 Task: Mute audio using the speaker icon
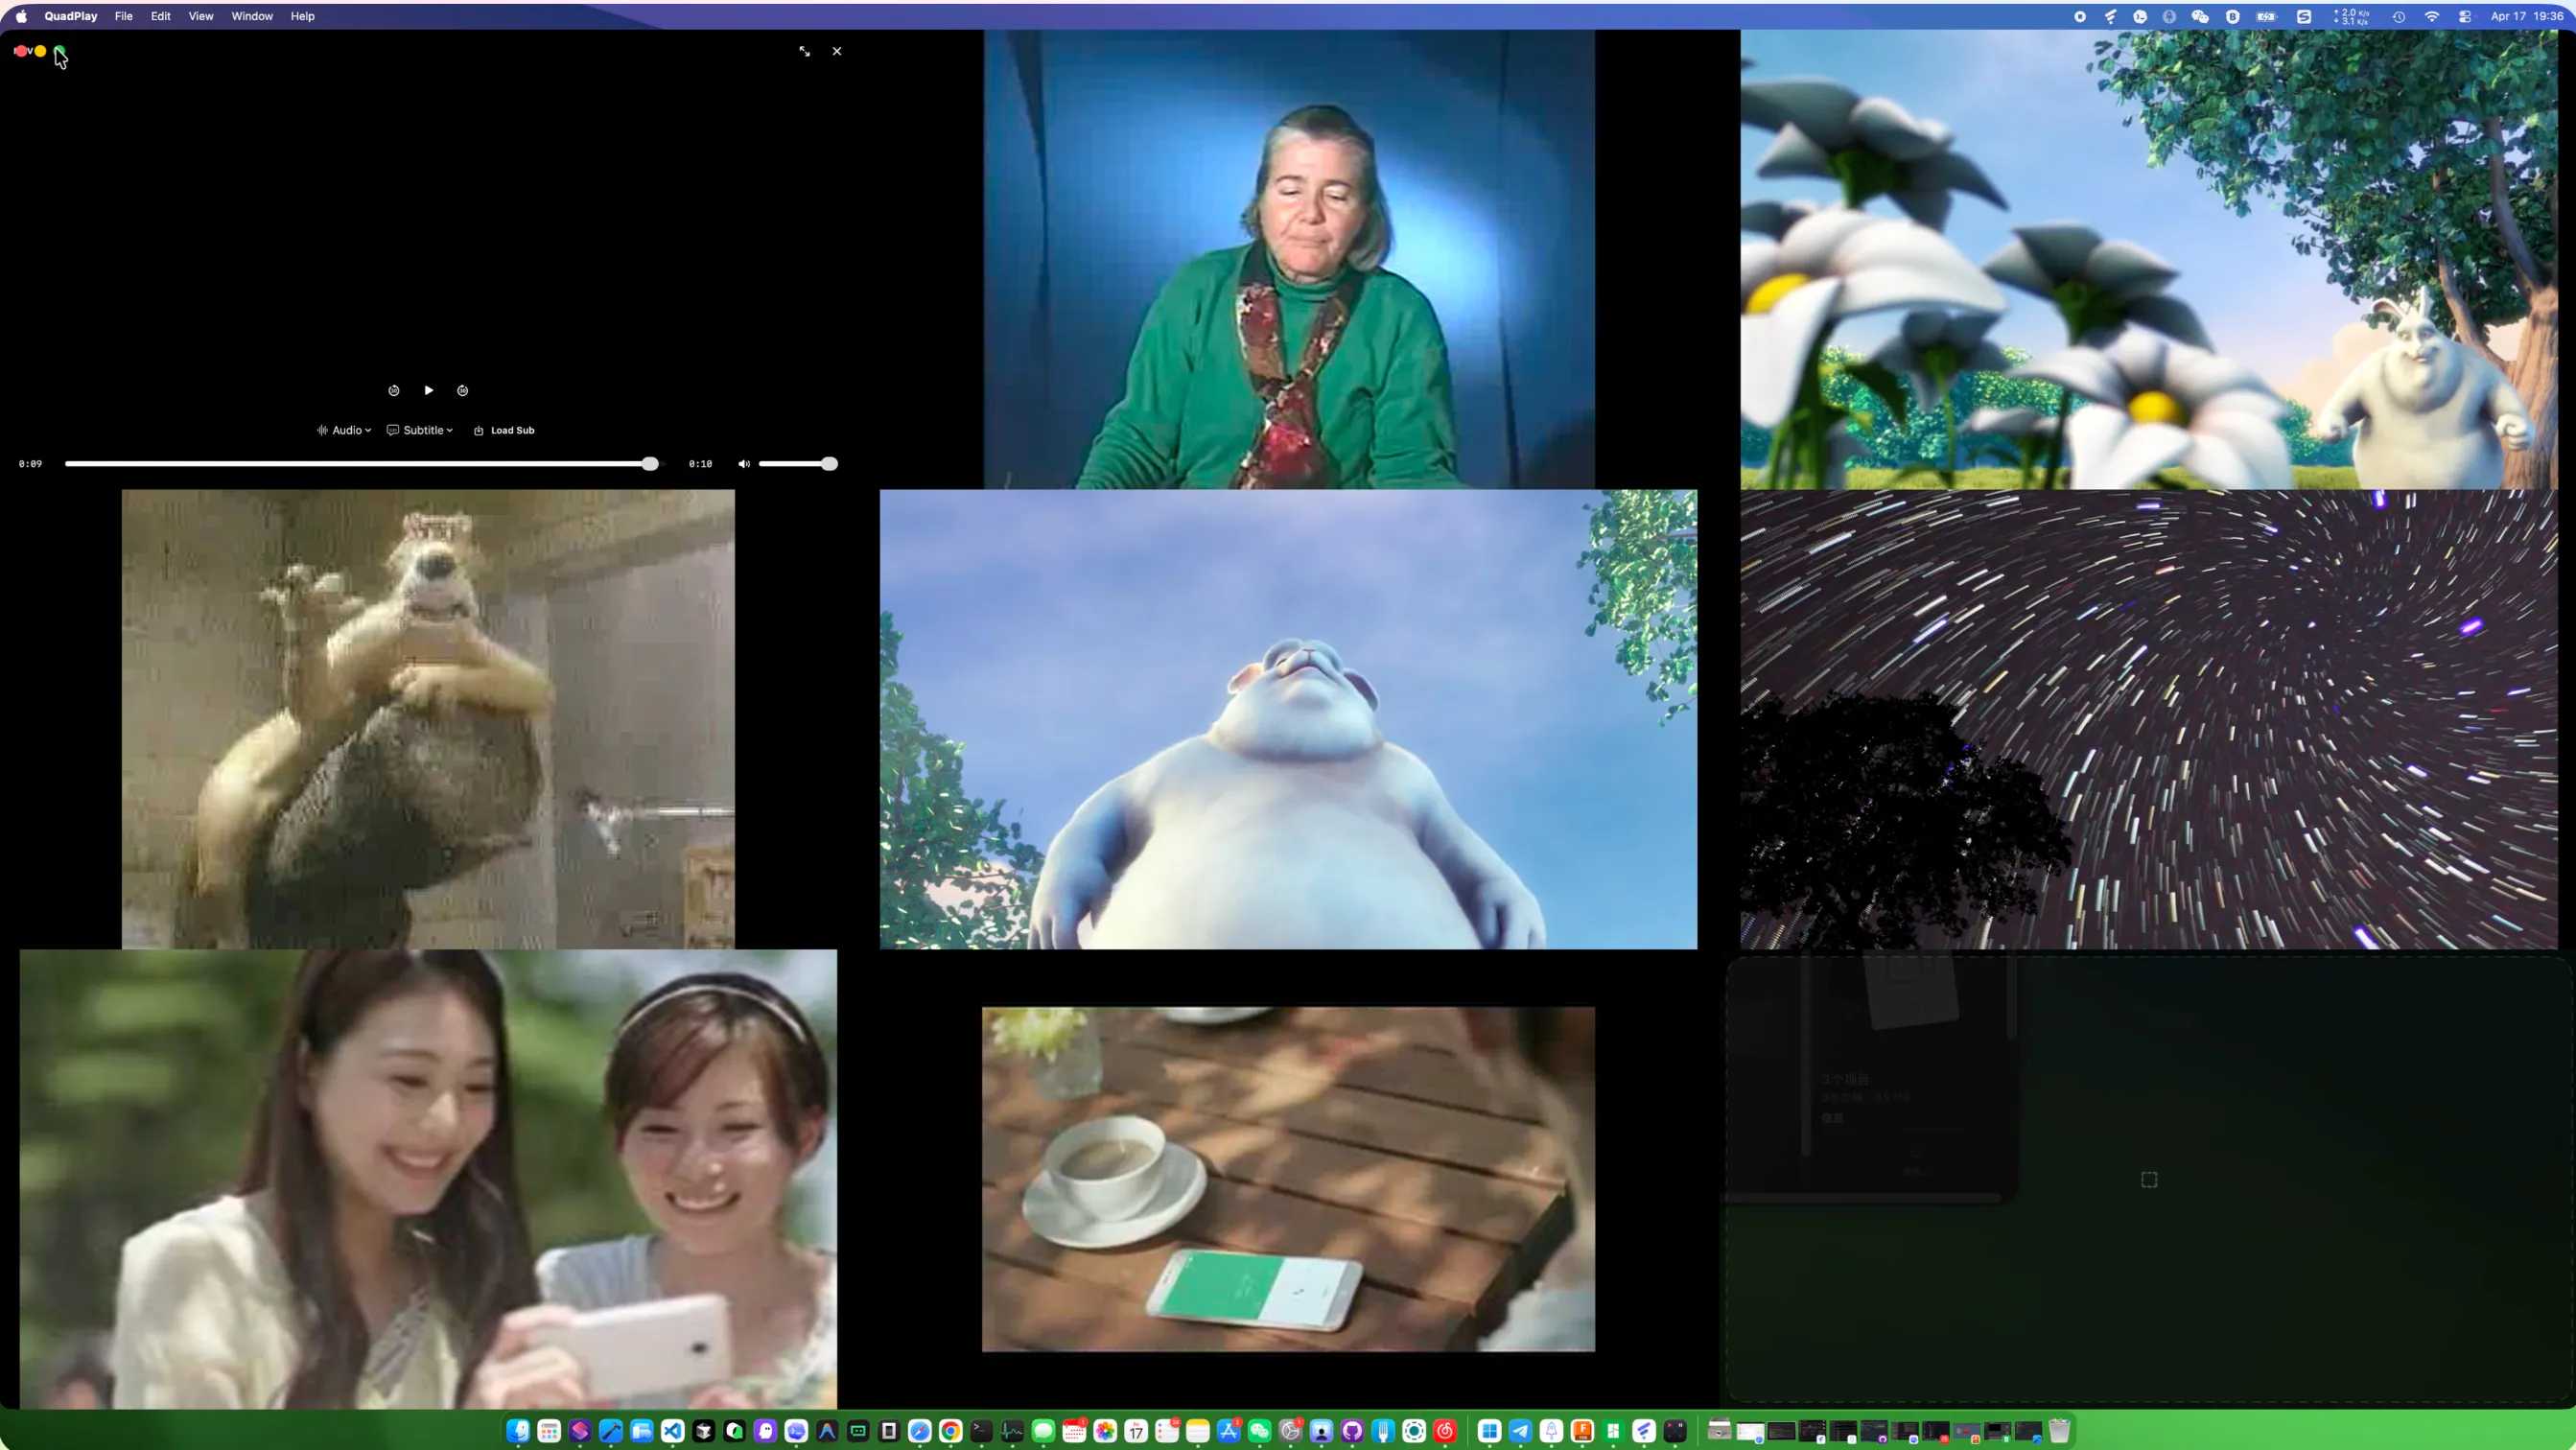pyautogui.click(x=743, y=464)
